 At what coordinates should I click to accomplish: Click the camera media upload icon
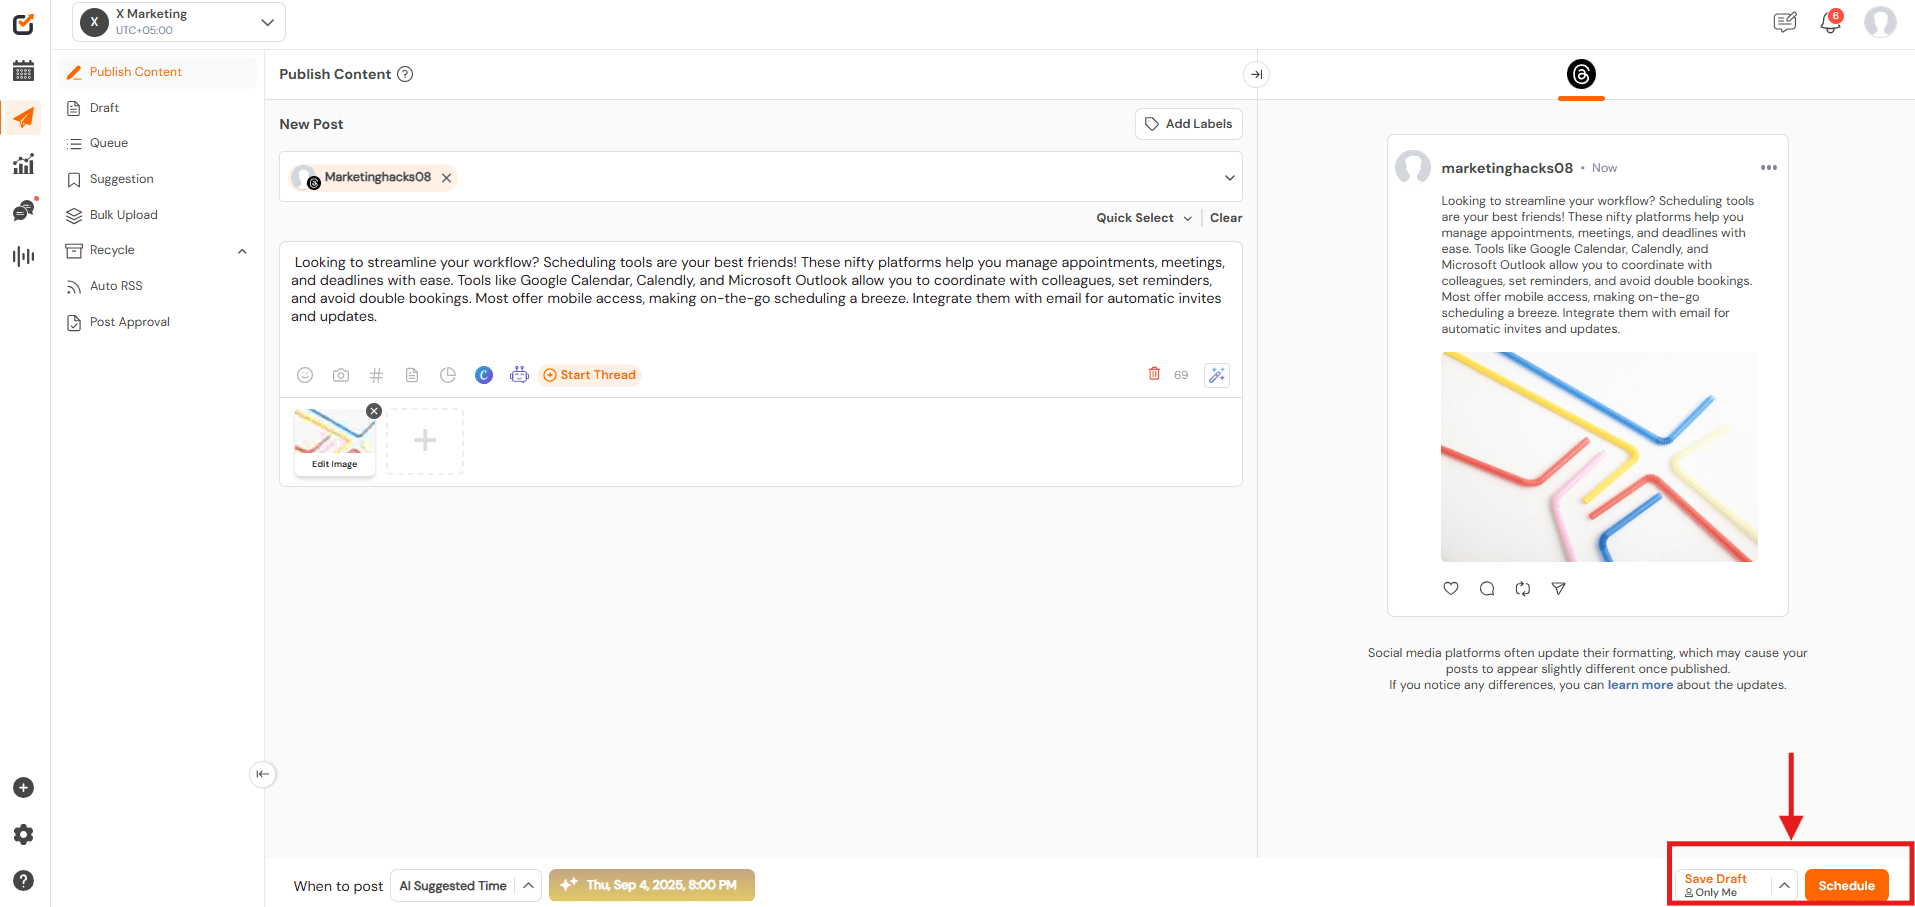[x=341, y=375]
